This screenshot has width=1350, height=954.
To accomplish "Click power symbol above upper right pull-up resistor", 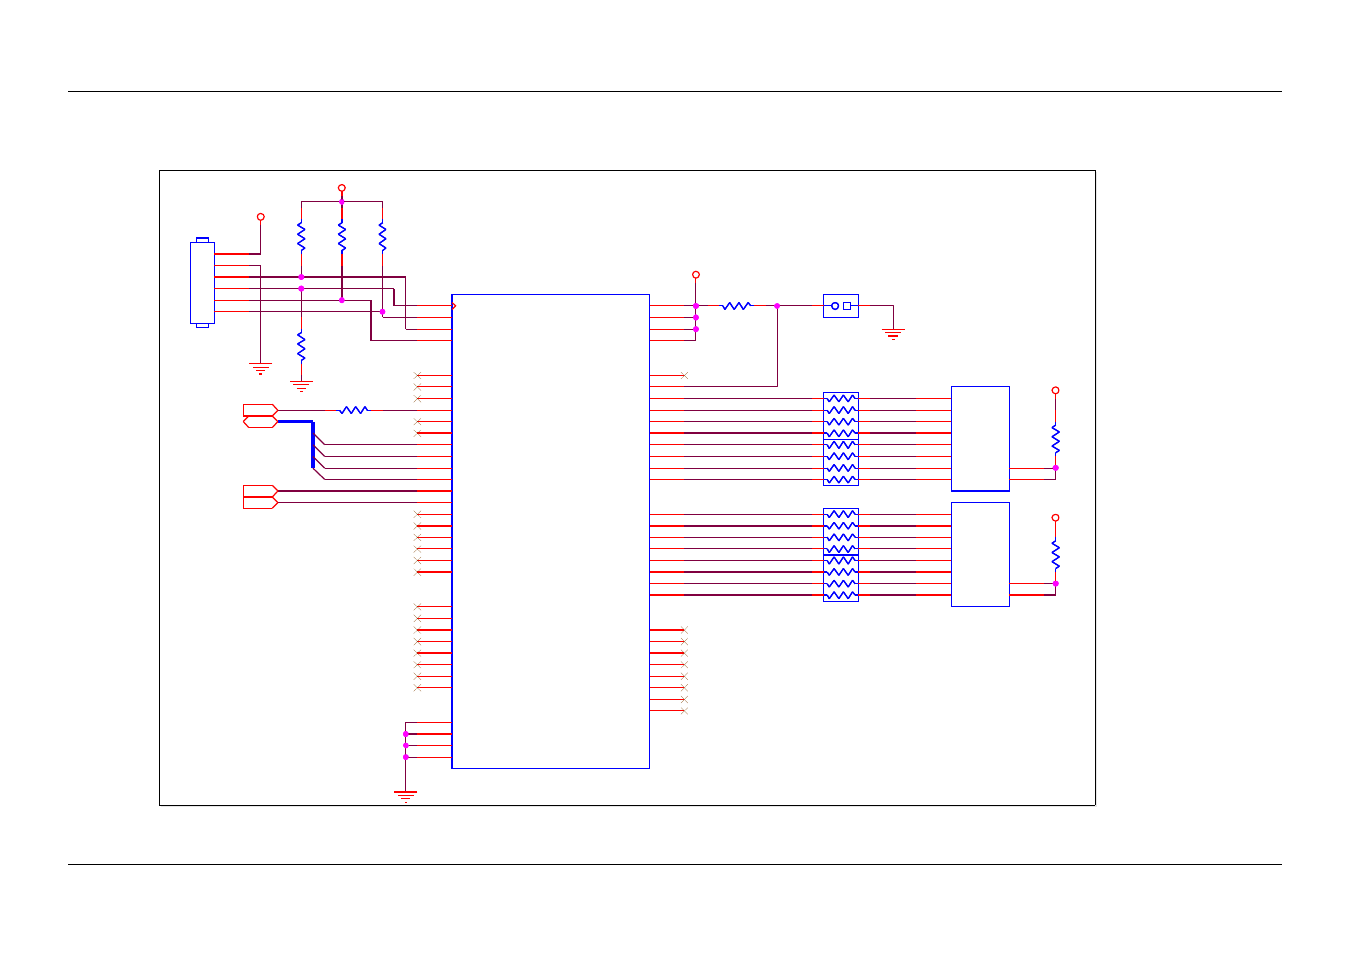I will [1055, 391].
